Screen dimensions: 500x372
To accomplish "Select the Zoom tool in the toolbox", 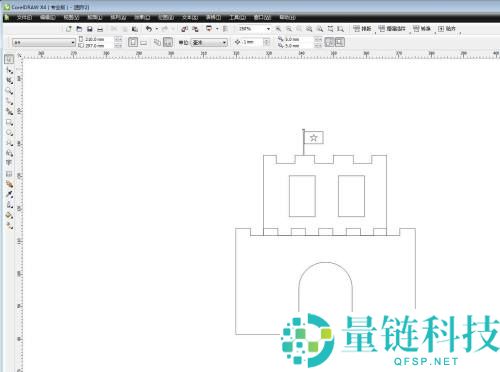I will click(x=9, y=91).
